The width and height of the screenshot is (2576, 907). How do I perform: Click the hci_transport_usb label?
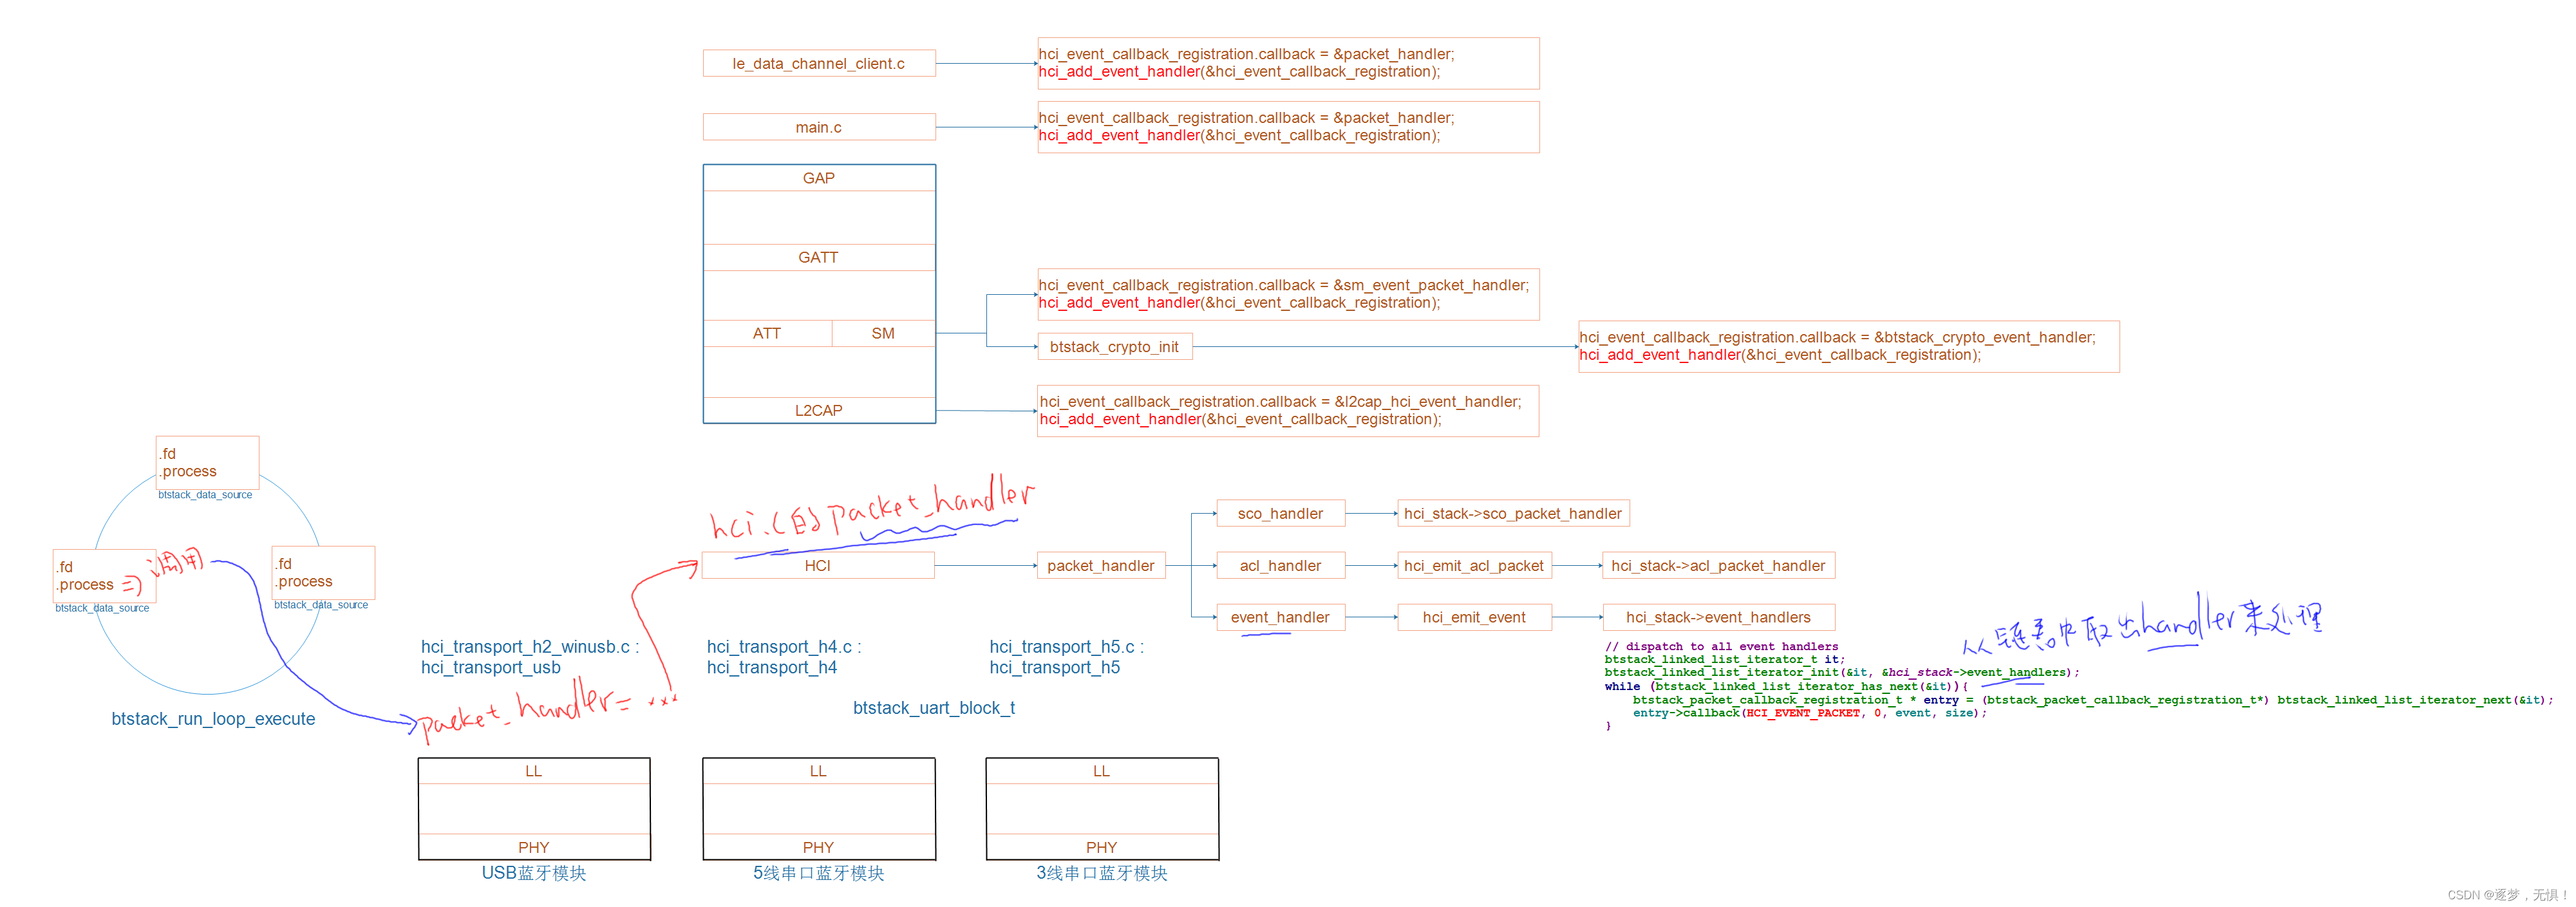pos(491,668)
